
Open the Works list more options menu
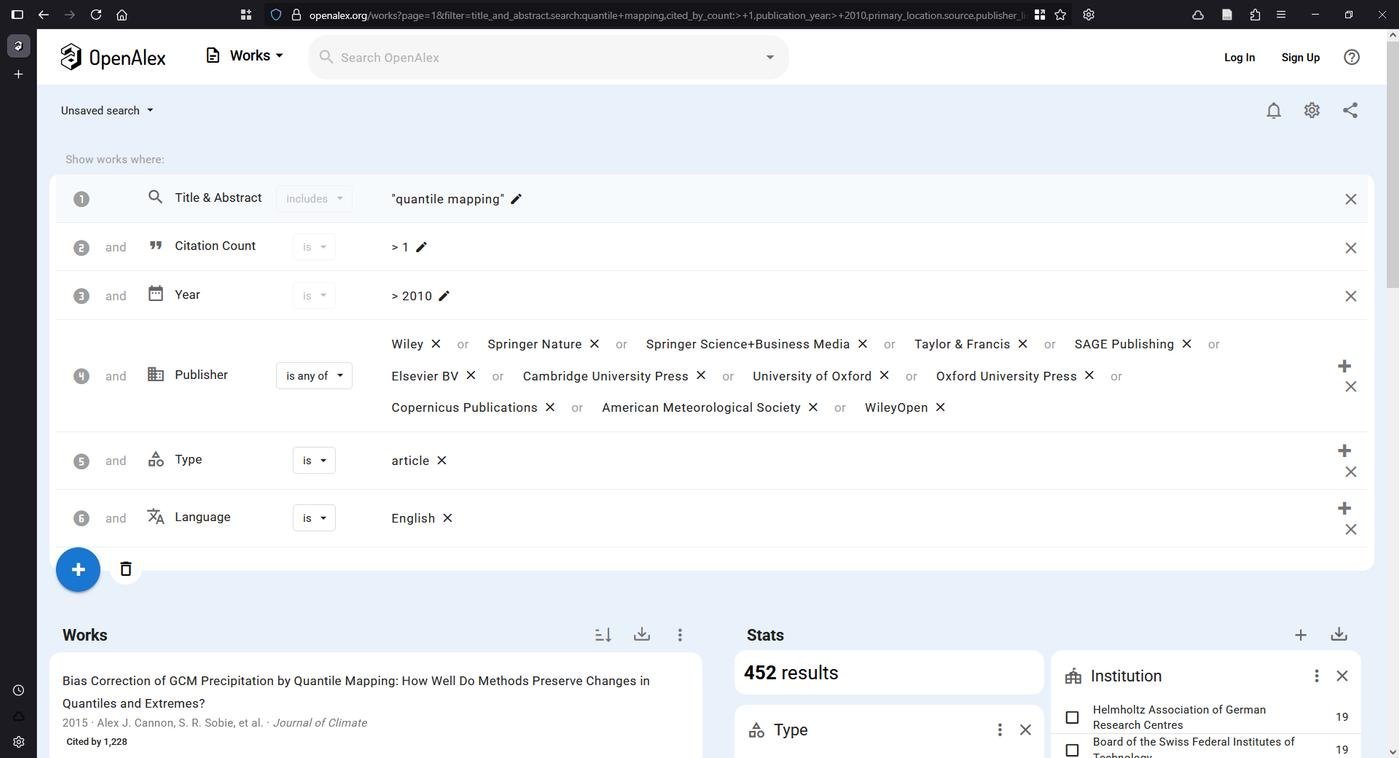[x=680, y=635]
